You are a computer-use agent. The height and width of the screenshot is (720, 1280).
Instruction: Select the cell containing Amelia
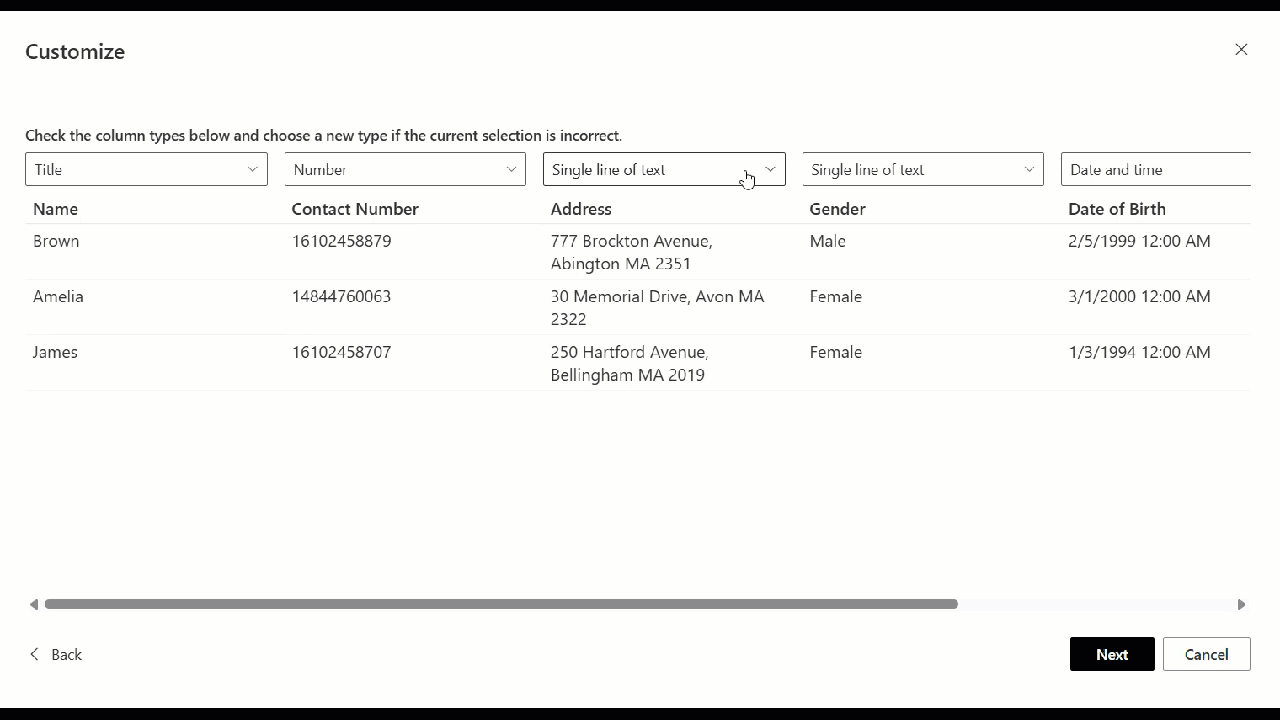[x=58, y=296]
